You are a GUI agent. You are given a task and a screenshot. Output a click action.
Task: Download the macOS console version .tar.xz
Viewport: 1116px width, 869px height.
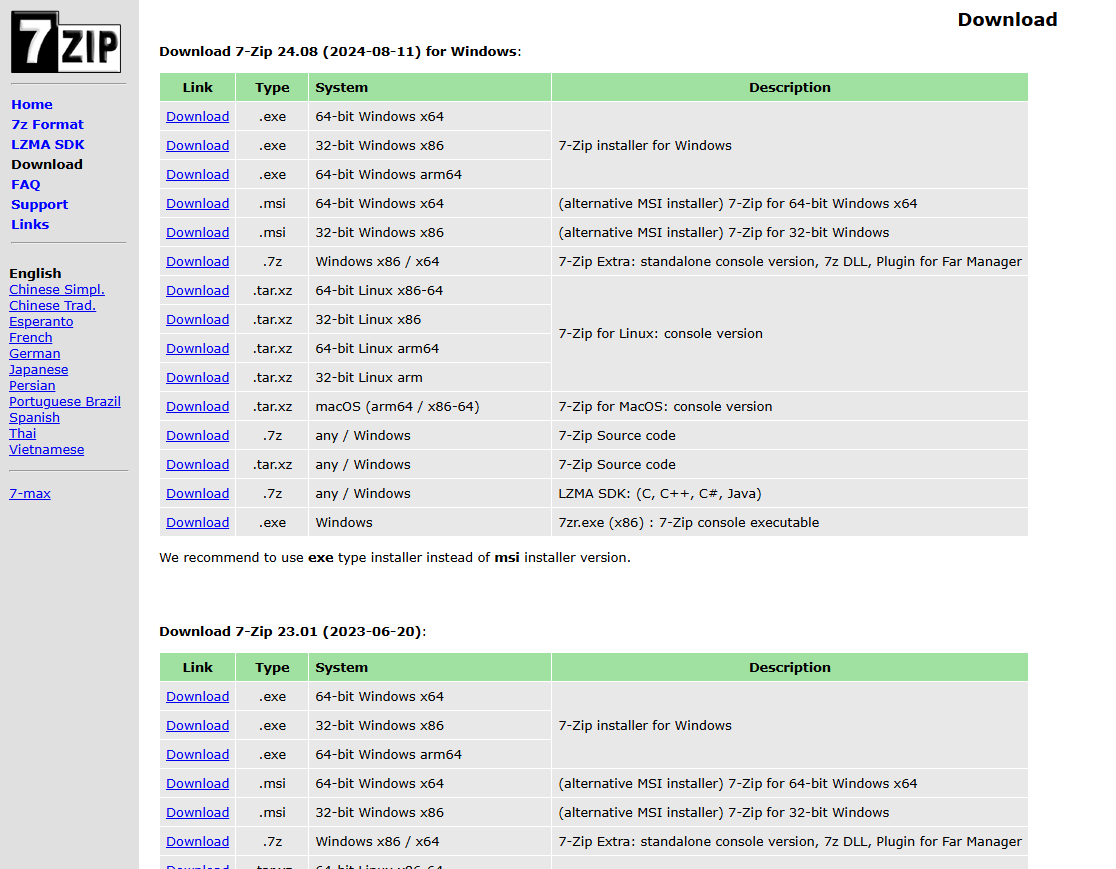(197, 407)
